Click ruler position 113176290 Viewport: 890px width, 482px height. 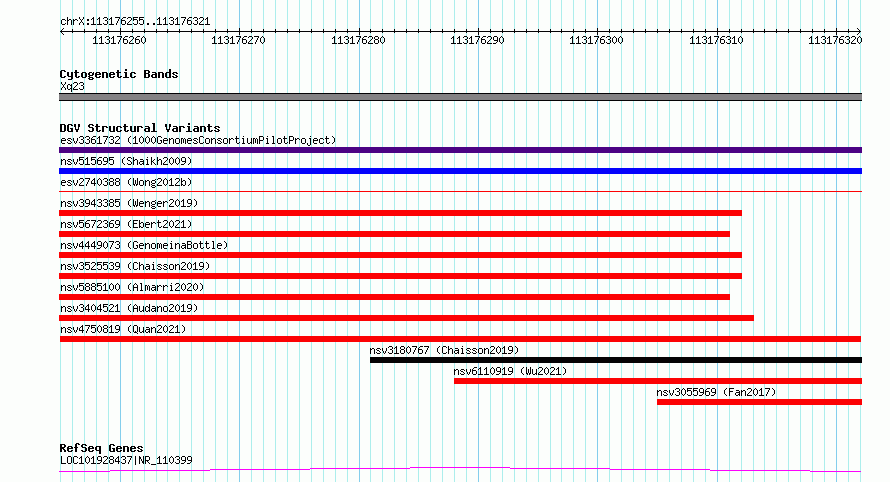coord(477,40)
